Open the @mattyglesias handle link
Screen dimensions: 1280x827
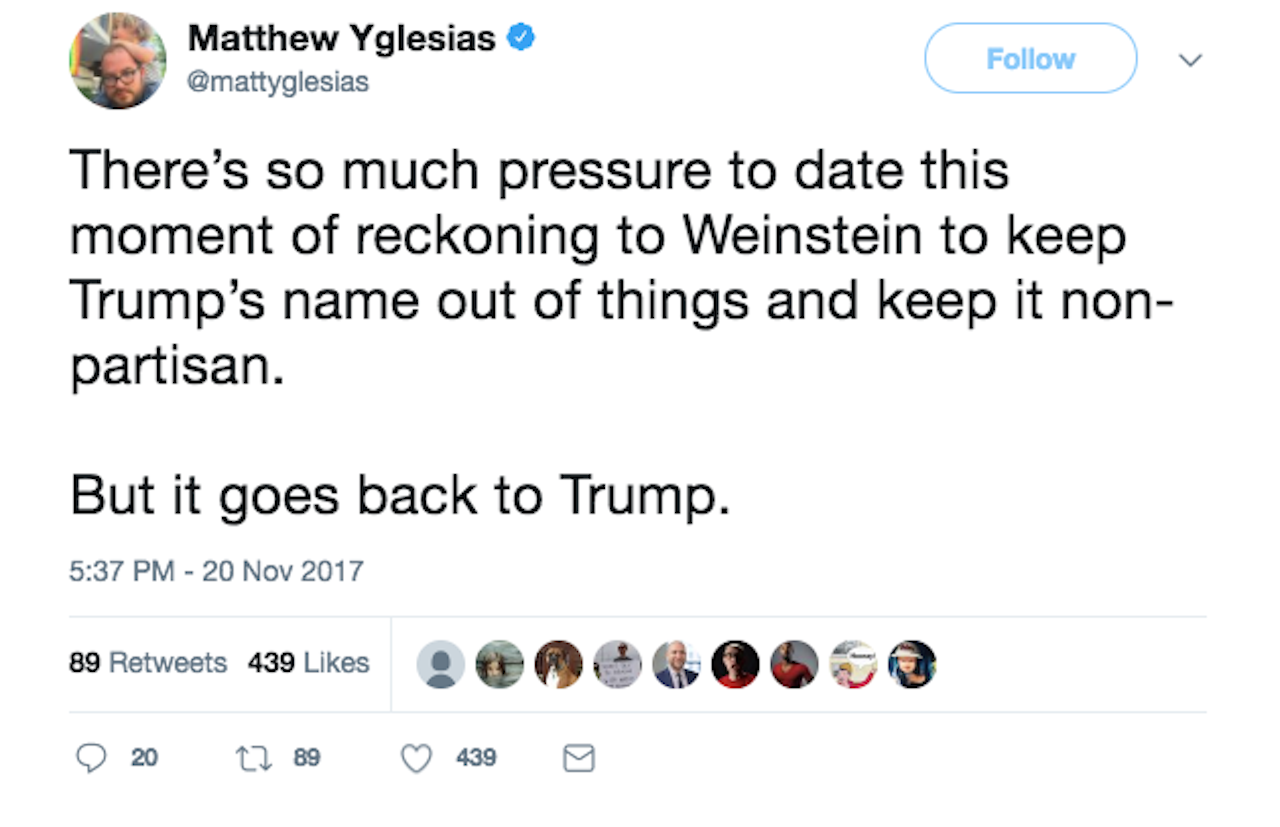278,82
